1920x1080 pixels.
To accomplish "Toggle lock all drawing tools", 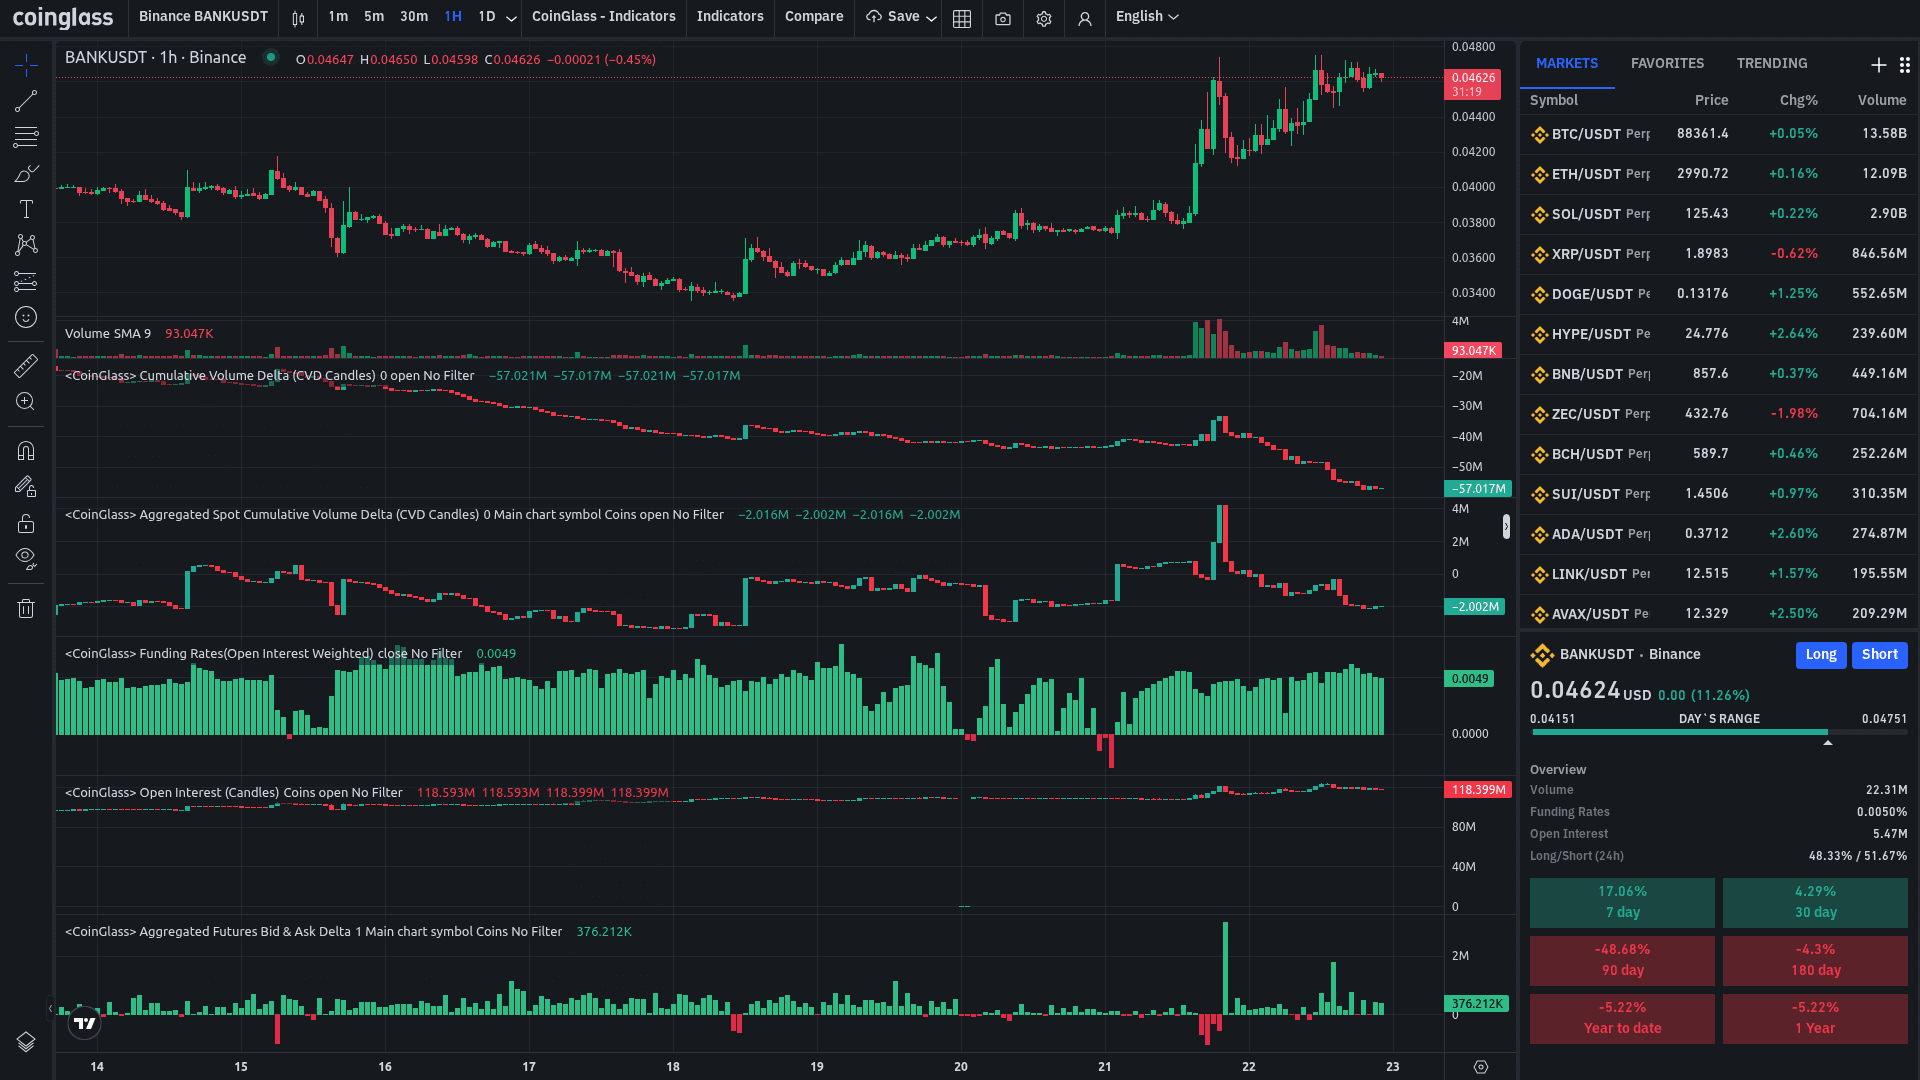I will point(26,524).
